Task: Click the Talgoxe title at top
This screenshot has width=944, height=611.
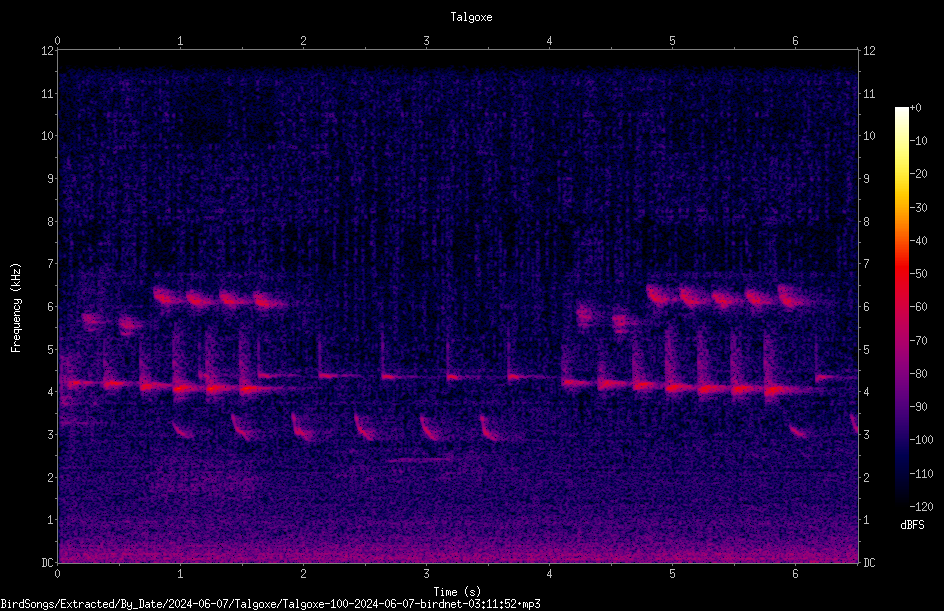Action: tap(471, 17)
